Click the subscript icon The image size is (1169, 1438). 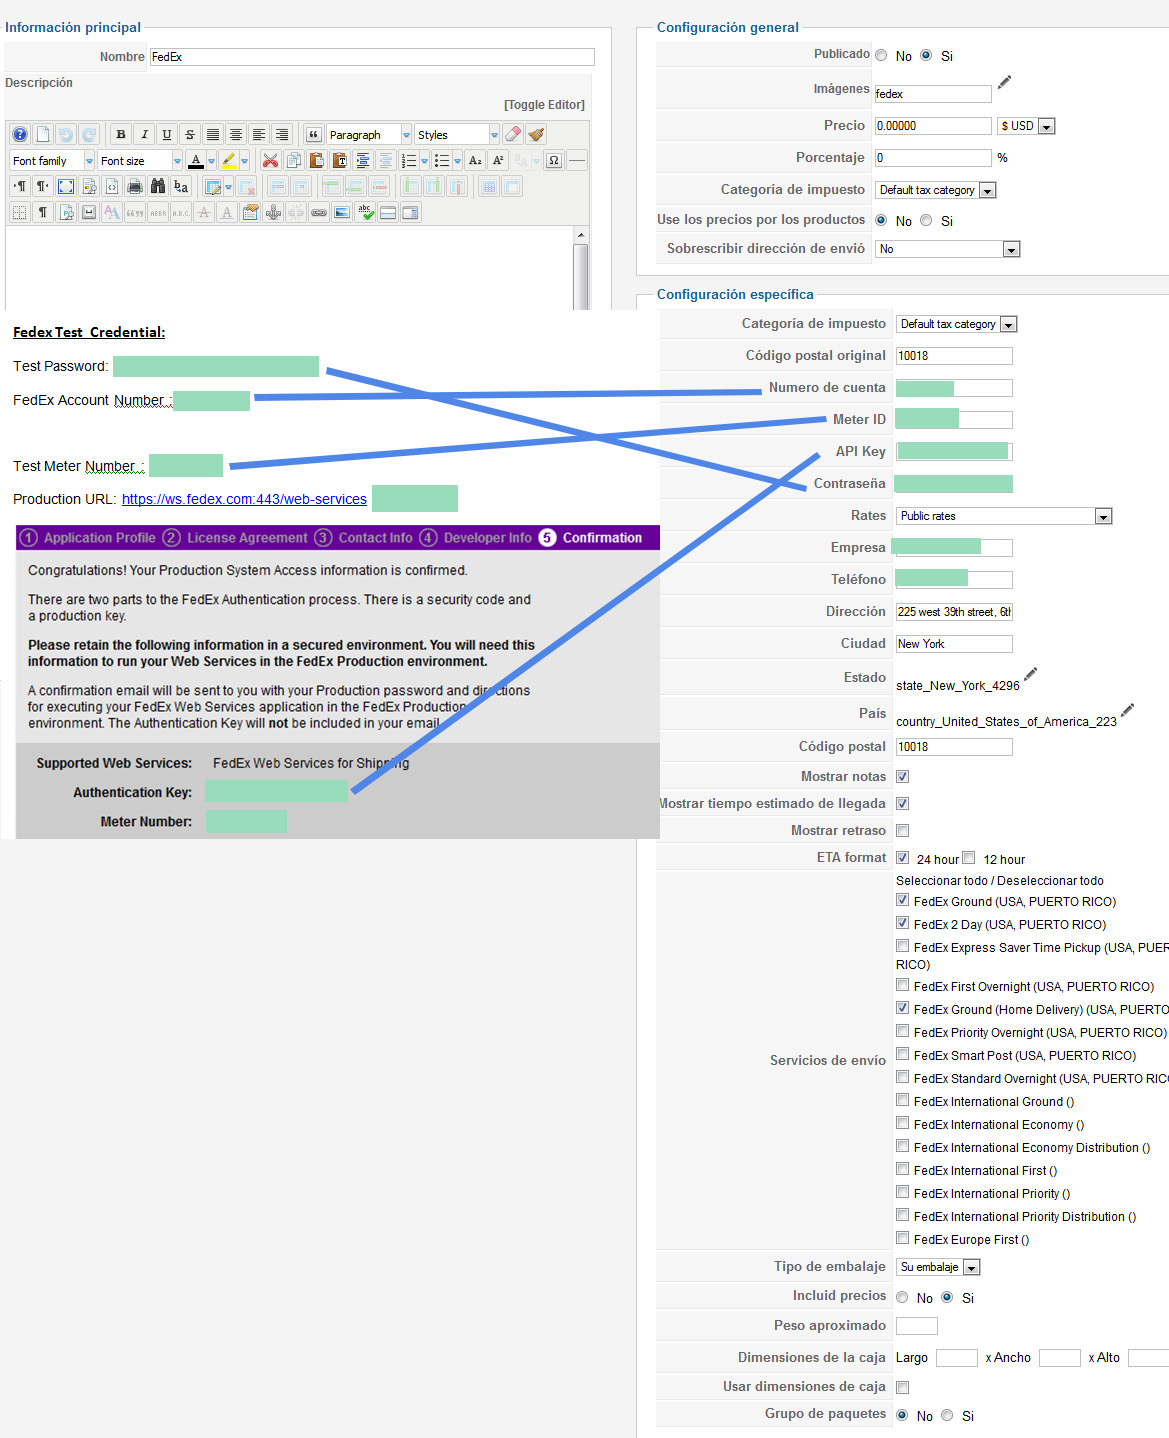point(475,160)
